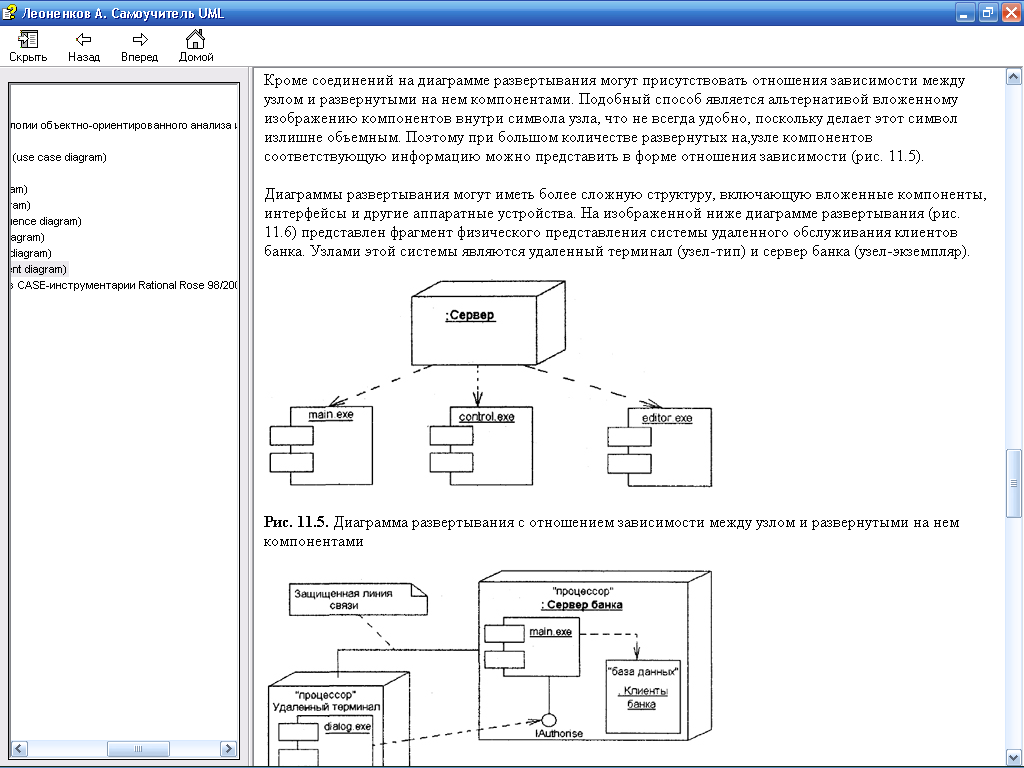
Task: Select the '(use case diagram)' contents entry
Action: [x=59, y=157]
